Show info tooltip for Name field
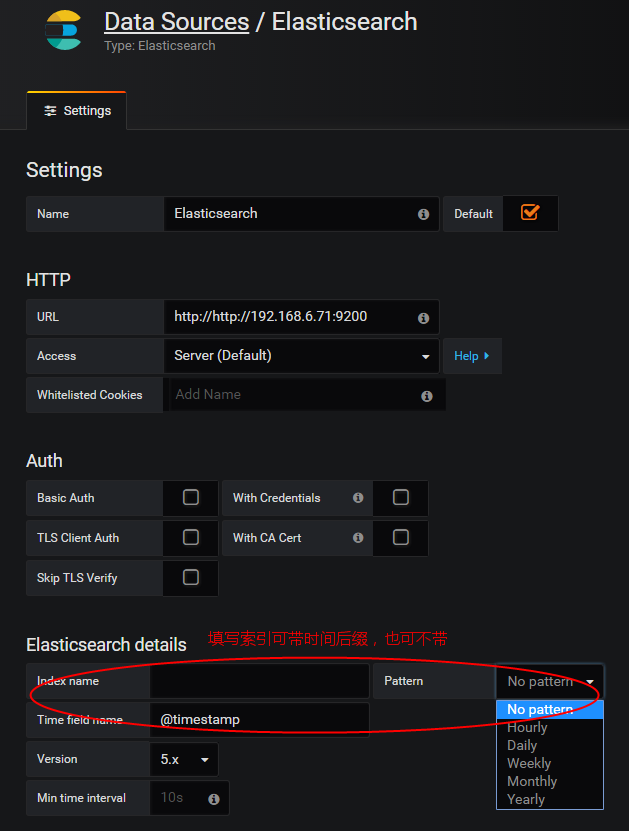The height and width of the screenshot is (831, 629). click(x=423, y=214)
